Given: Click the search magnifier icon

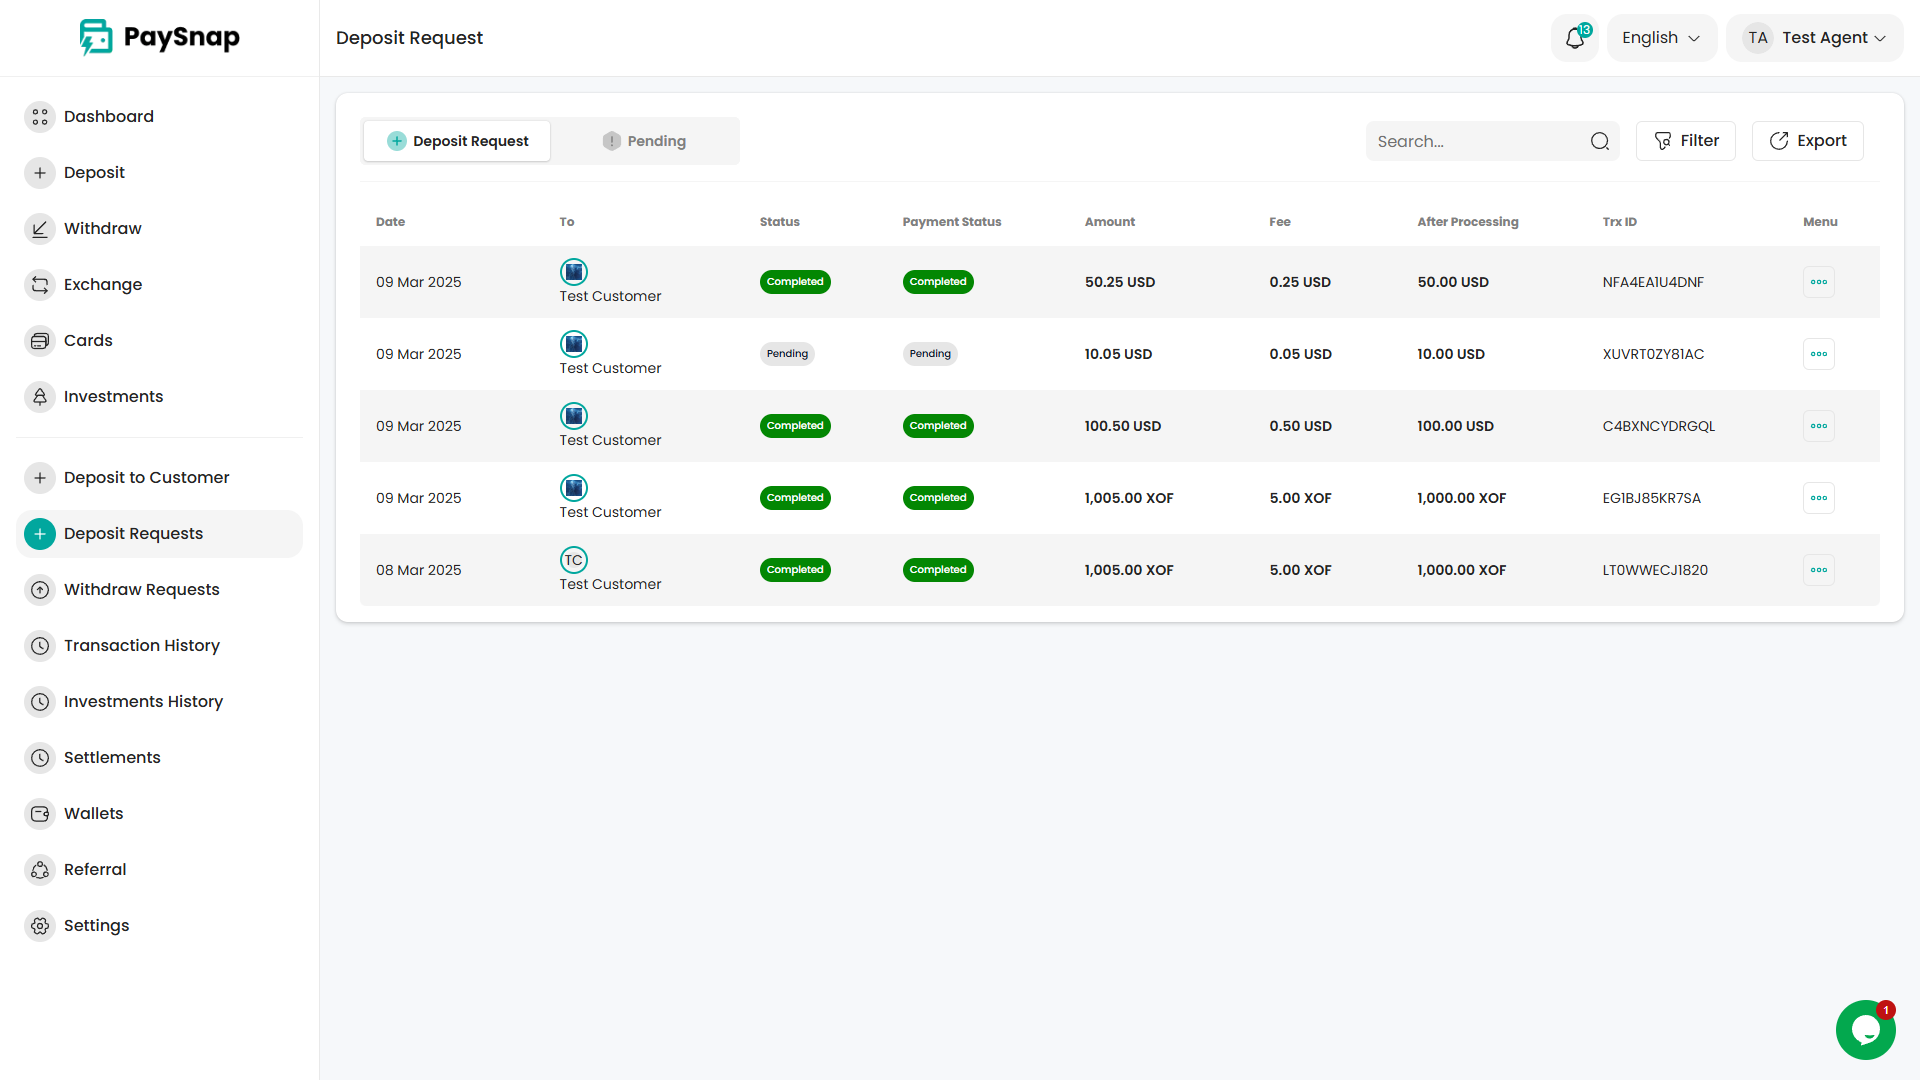Looking at the screenshot, I should coord(1599,141).
